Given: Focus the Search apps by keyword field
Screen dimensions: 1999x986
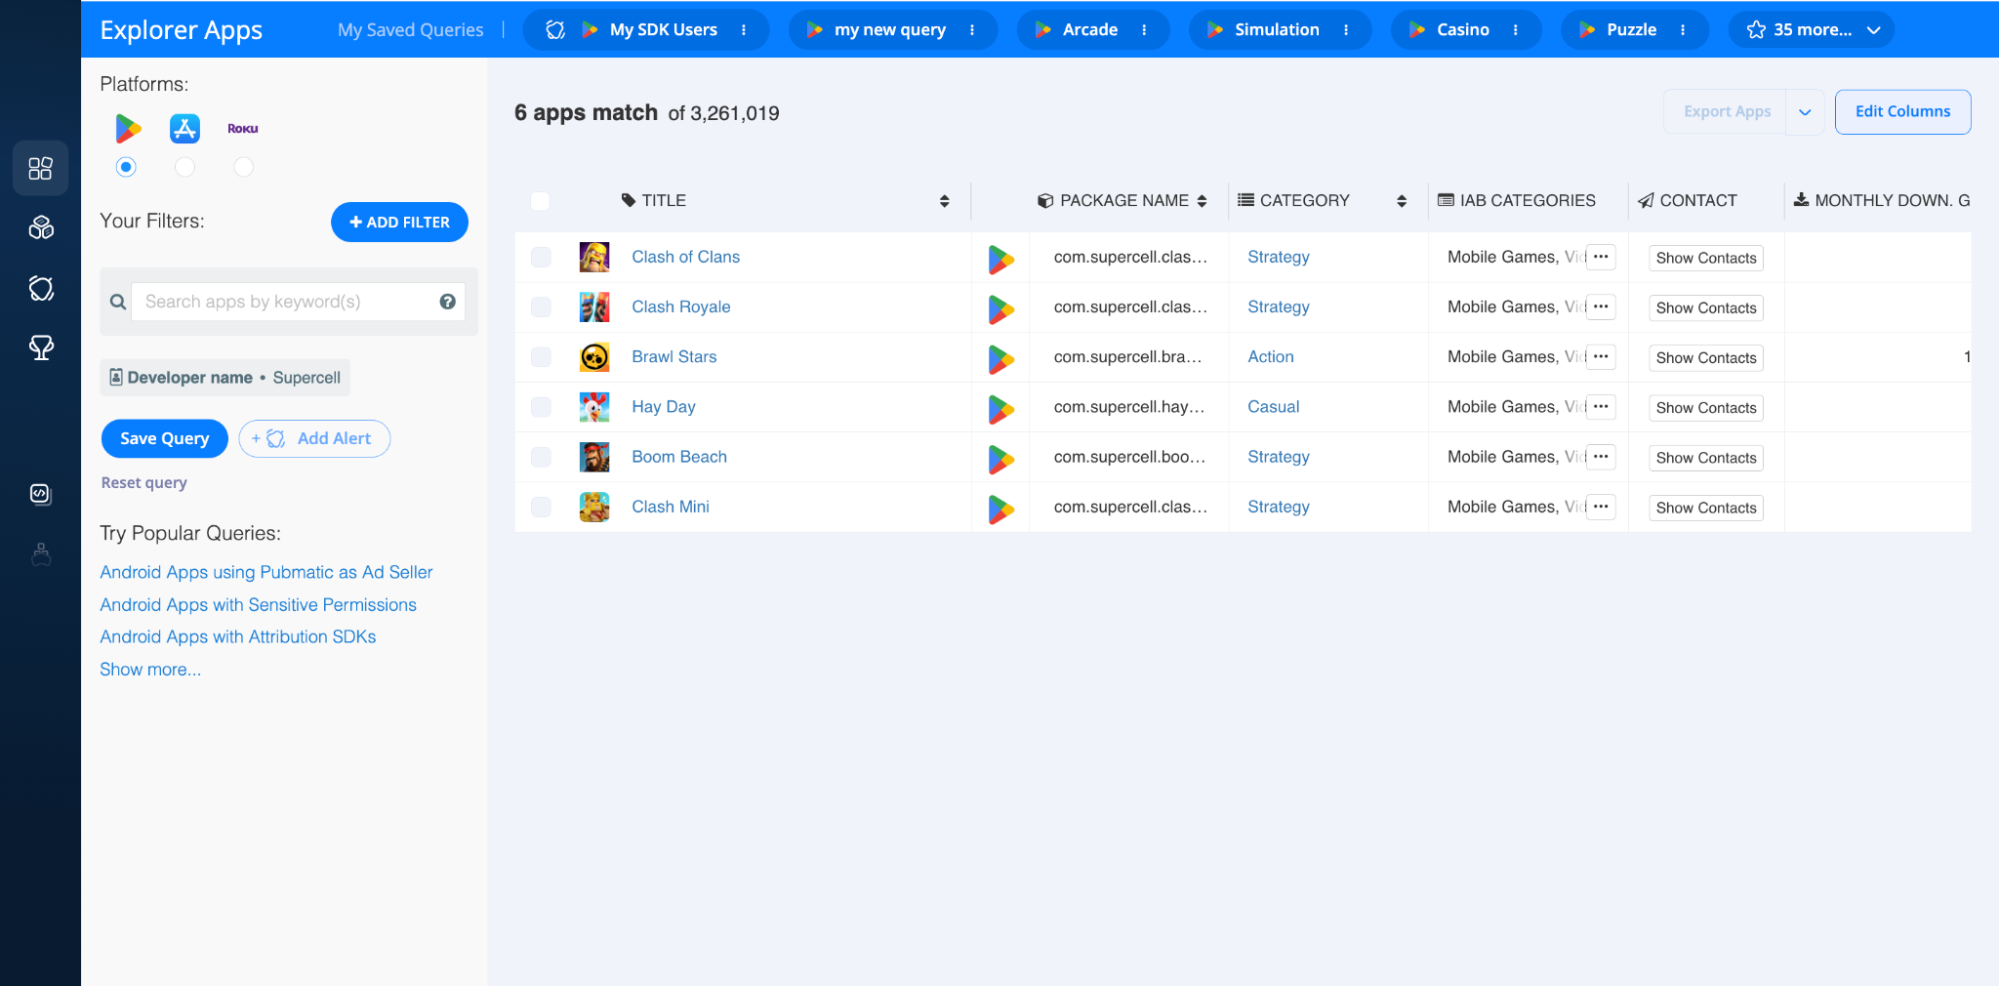Looking at the screenshot, I should [x=298, y=301].
